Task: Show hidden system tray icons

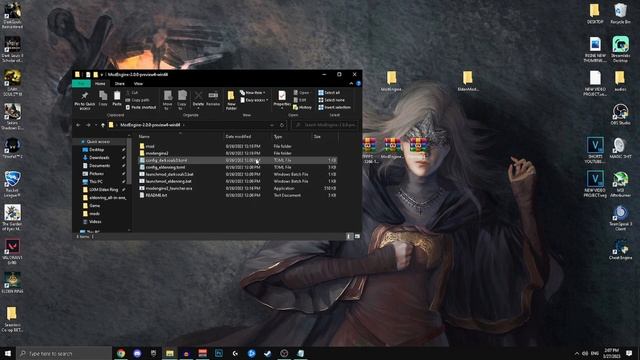Action: (x=576, y=353)
